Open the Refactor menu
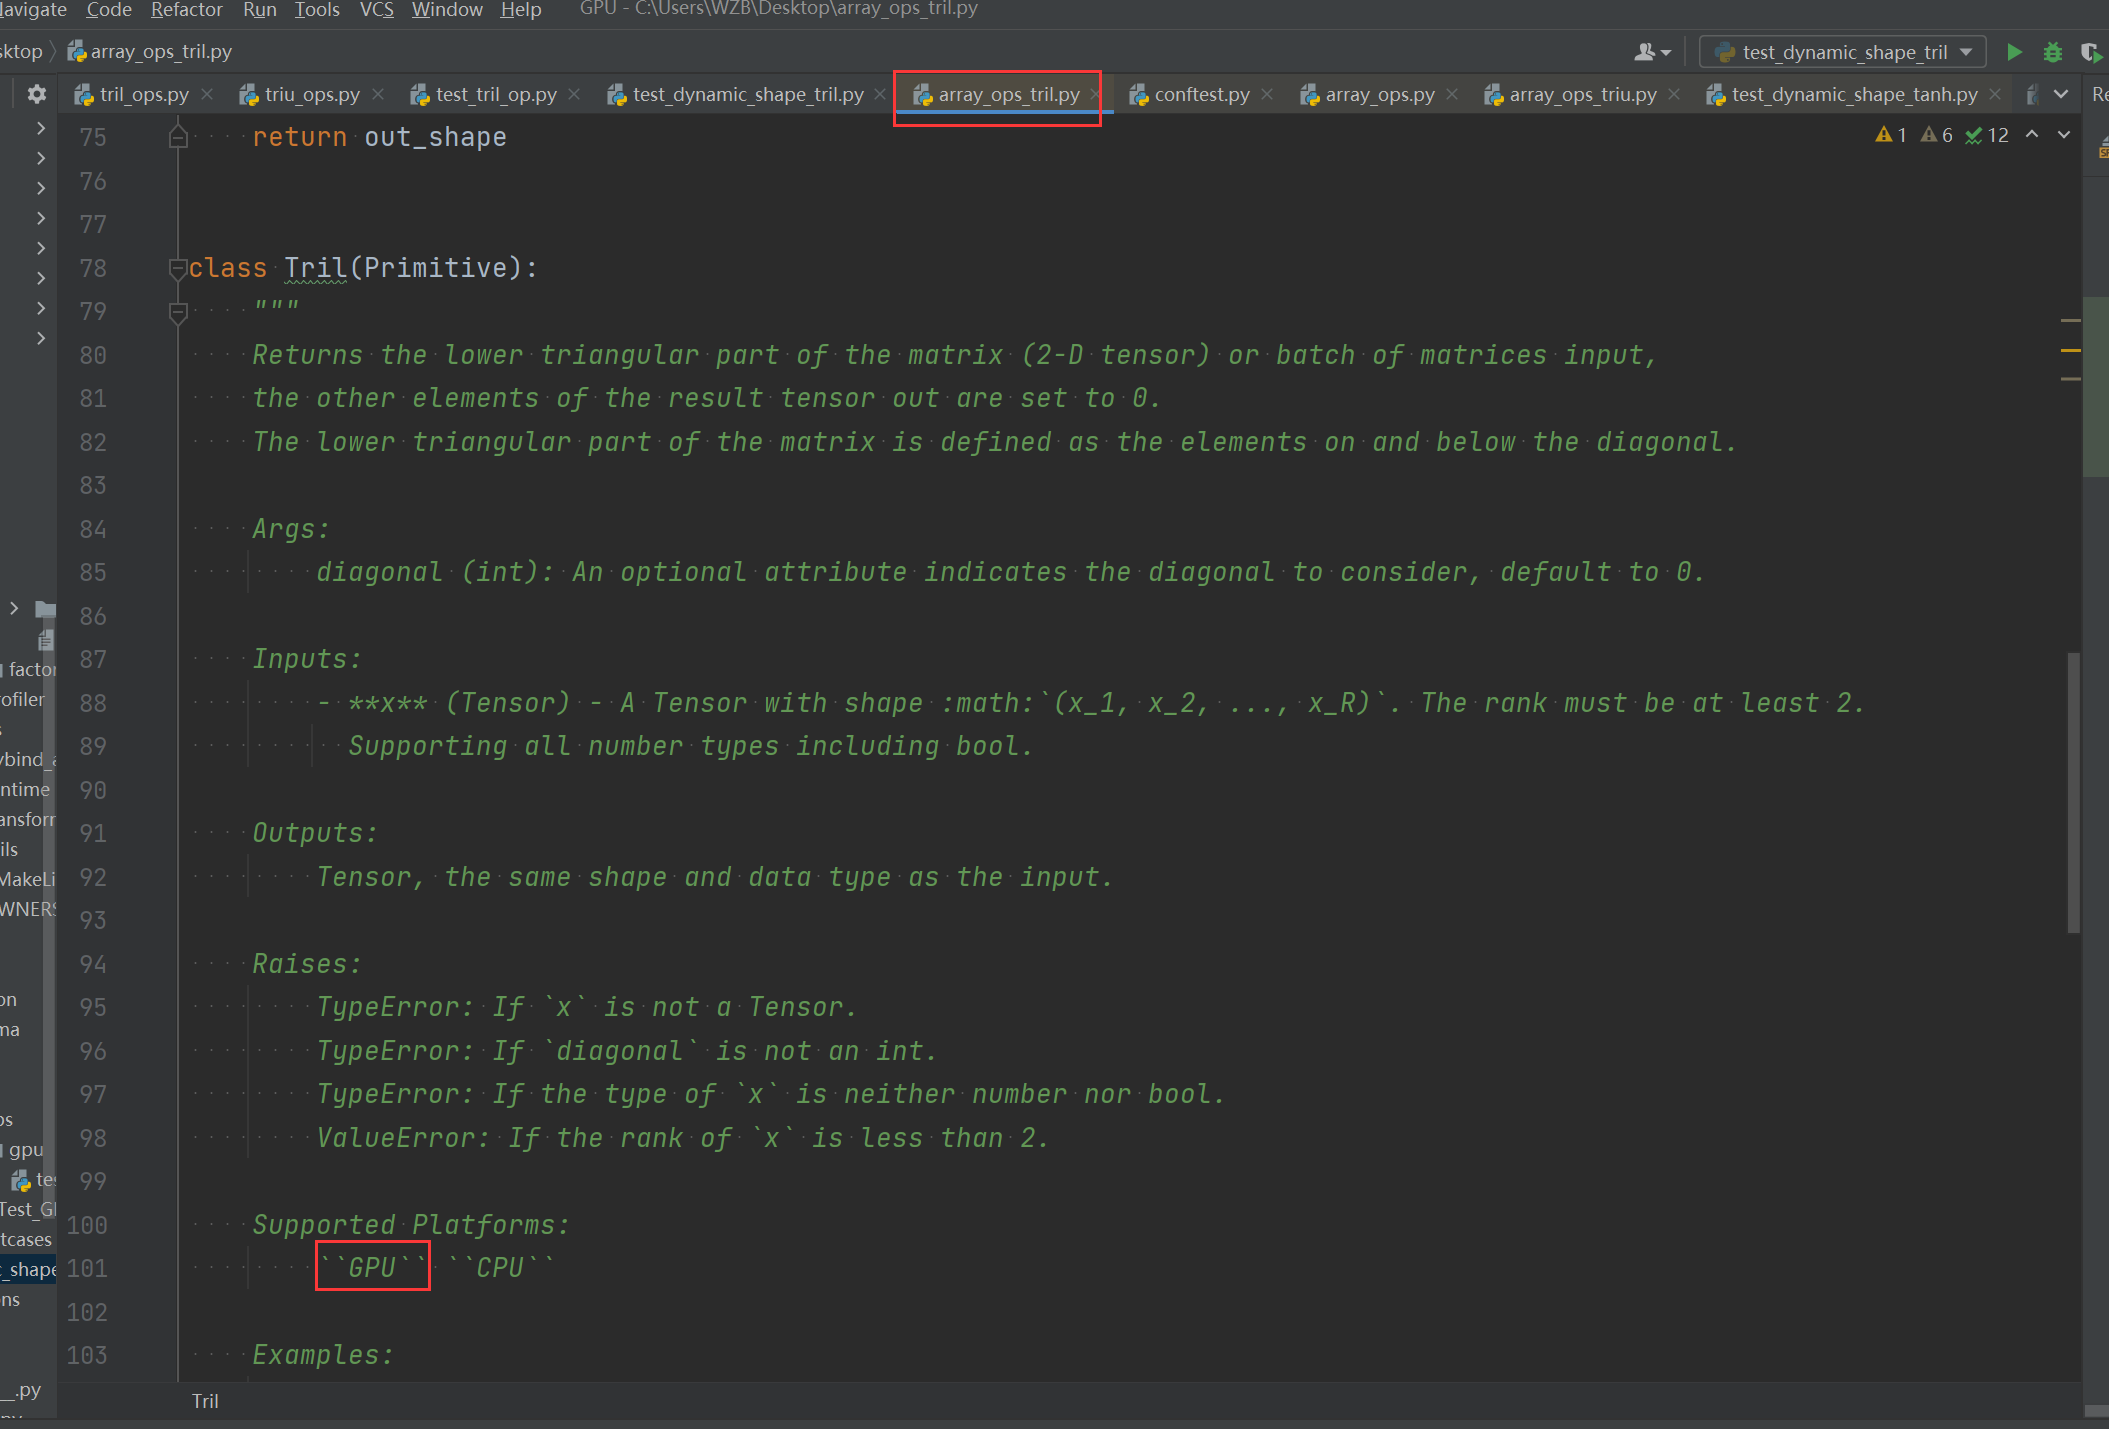The width and height of the screenshot is (2109, 1429). pyautogui.click(x=187, y=10)
